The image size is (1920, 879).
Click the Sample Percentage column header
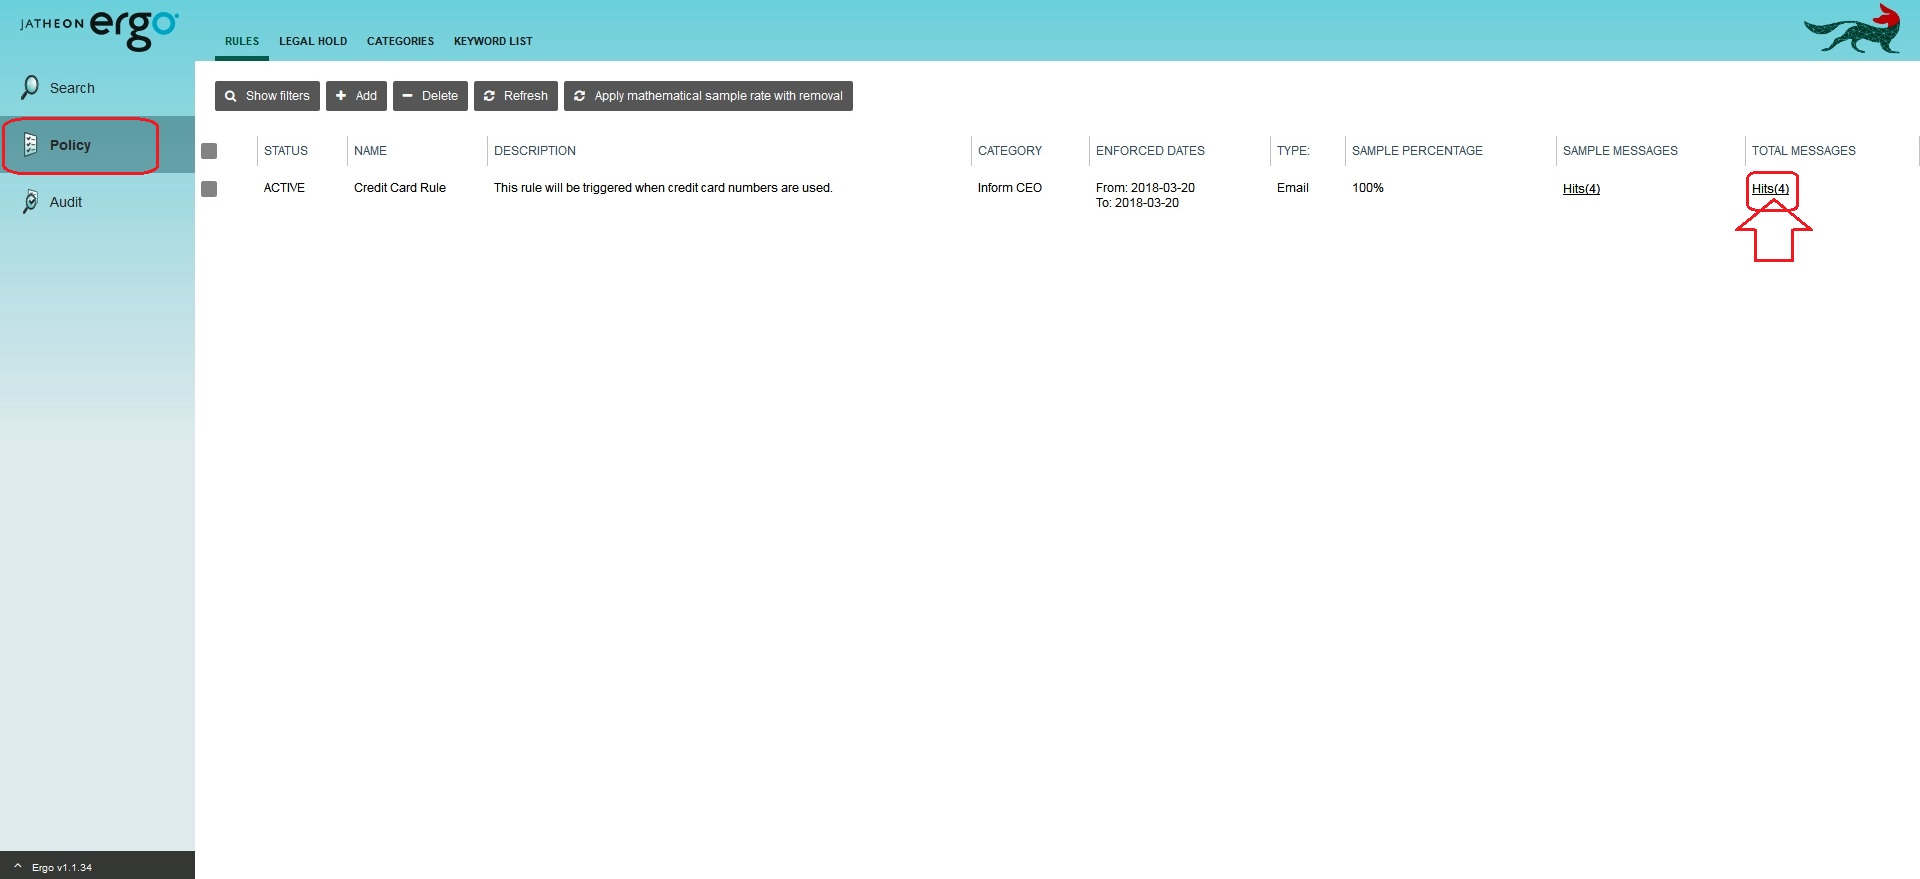point(1417,151)
